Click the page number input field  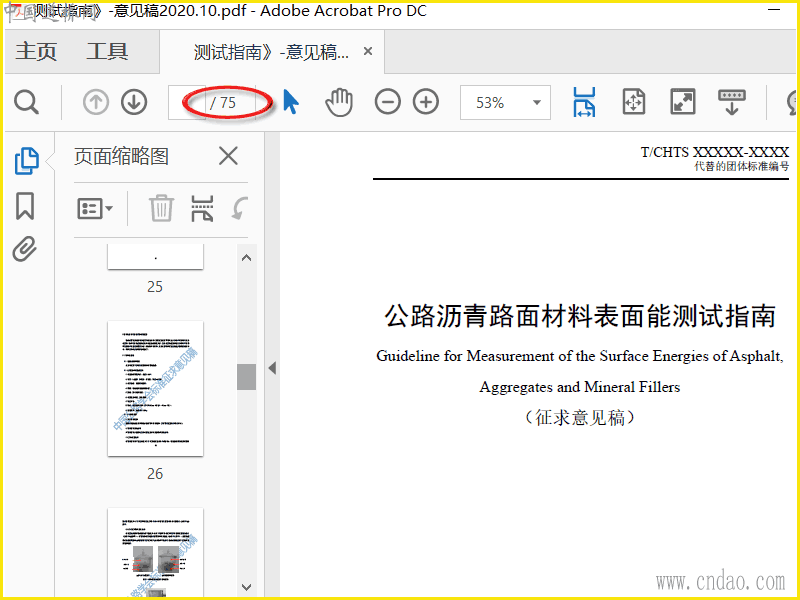tap(187, 103)
